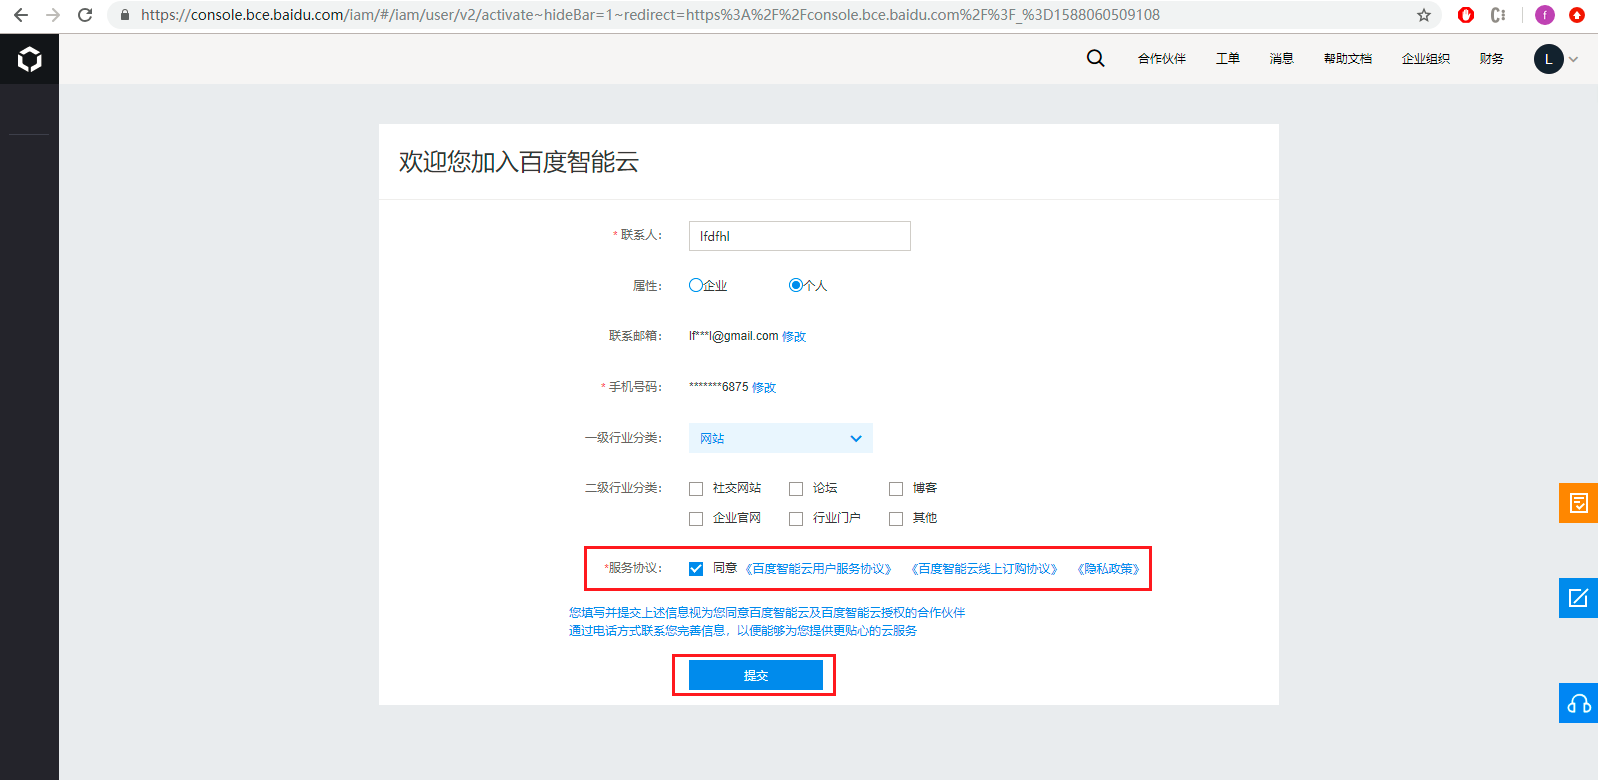Click the masked phone number ending 6875
Screen dimensions: 1598x780
[x=718, y=387]
